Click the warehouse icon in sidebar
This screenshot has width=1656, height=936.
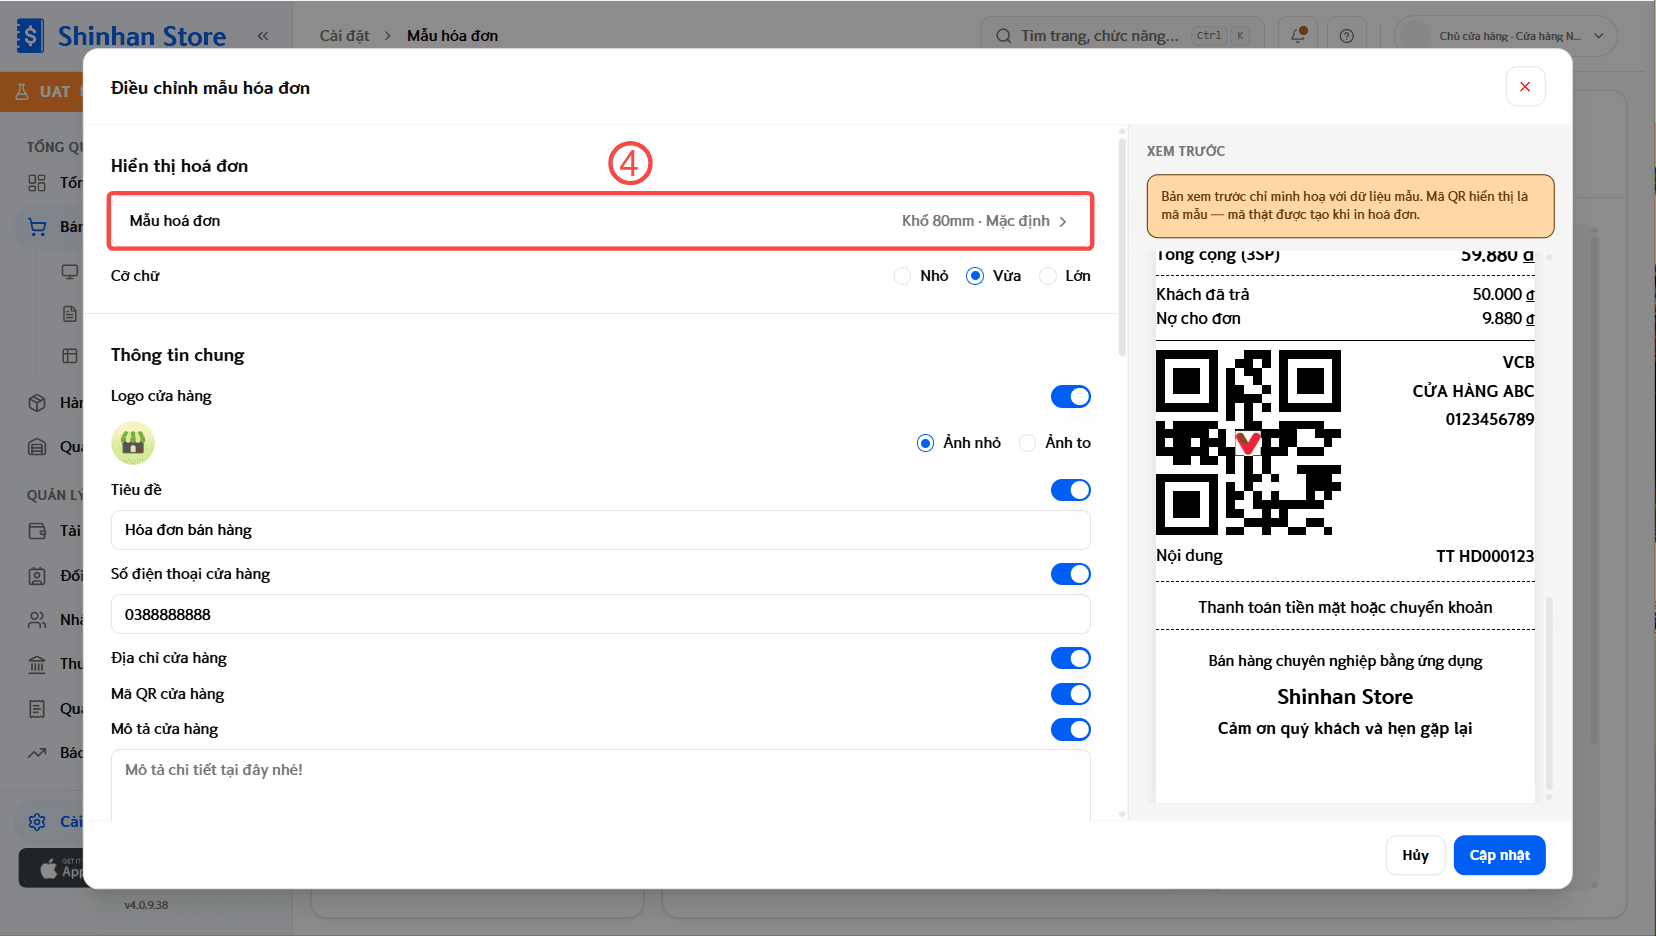pyautogui.click(x=37, y=447)
